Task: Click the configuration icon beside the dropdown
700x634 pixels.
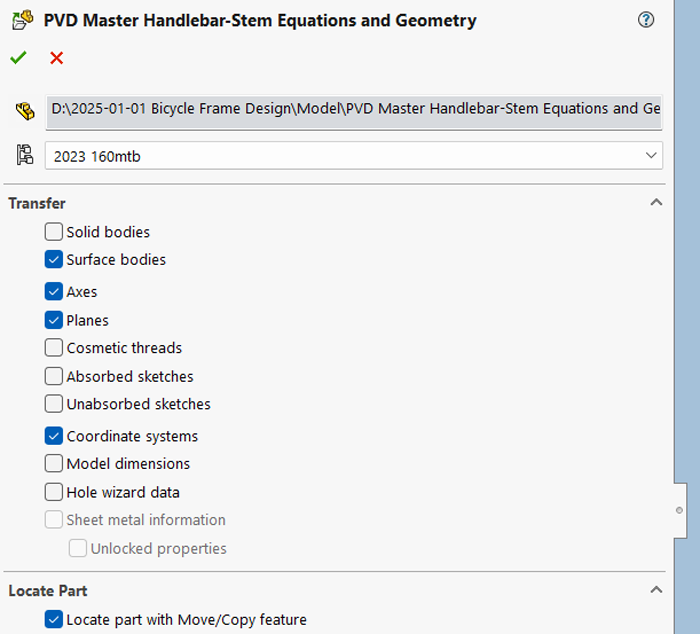Action: pyautogui.click(x=25, y=155)
